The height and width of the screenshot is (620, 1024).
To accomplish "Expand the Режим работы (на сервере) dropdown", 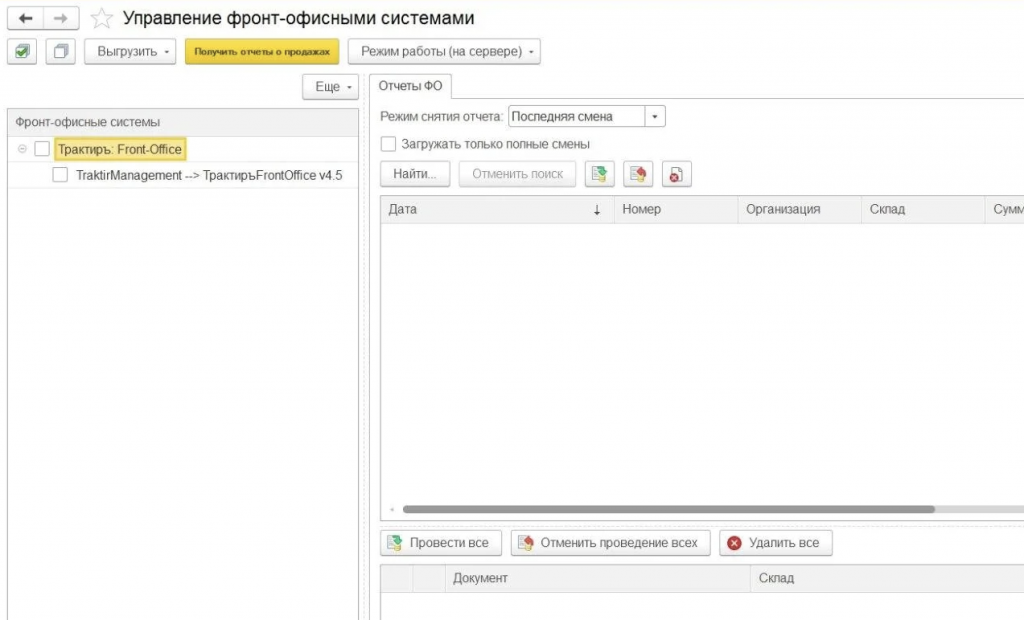I will point(444,52).
